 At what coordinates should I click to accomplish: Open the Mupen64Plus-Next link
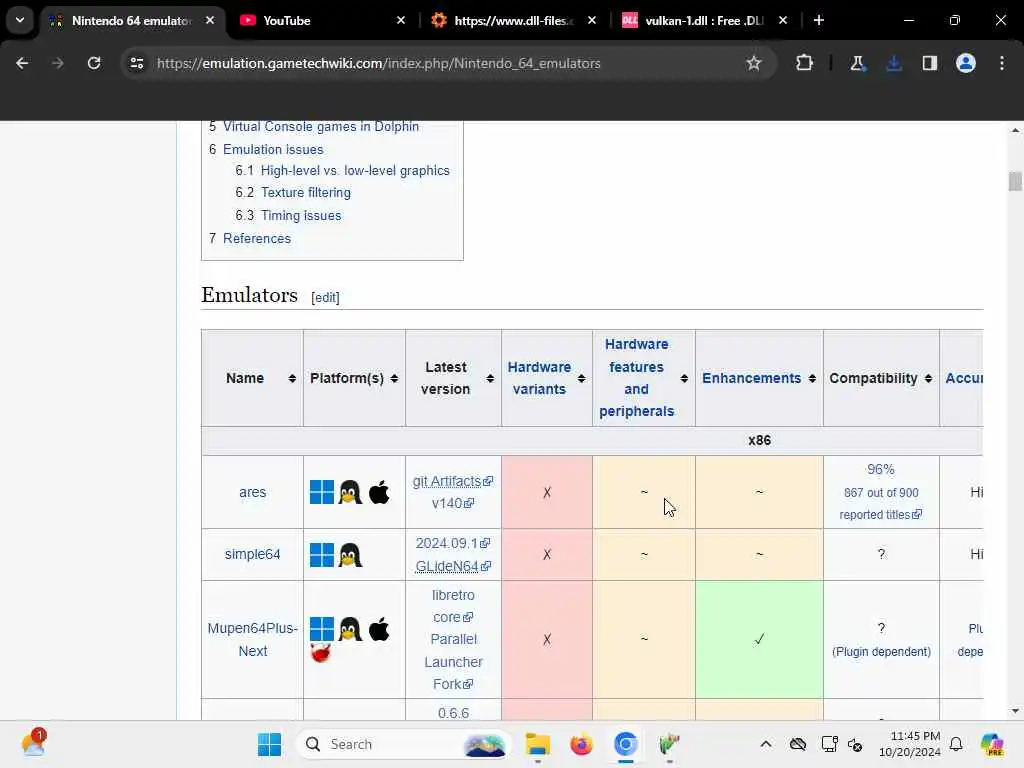(252, 639)
